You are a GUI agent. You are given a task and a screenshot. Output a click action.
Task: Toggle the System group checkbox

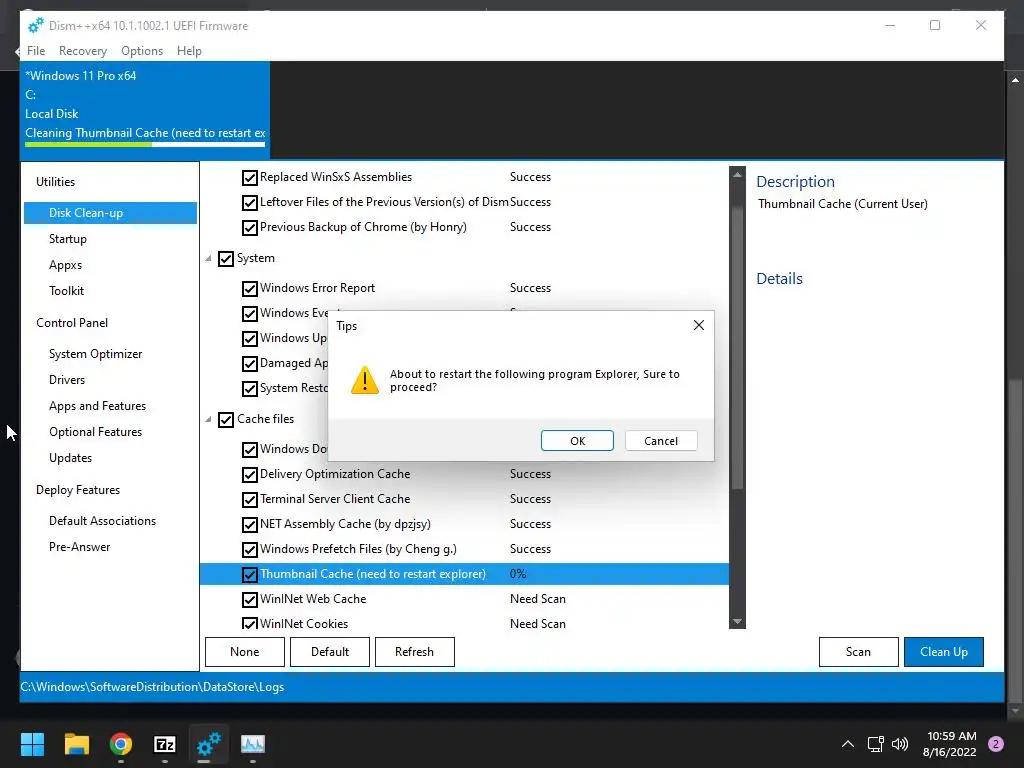226,259
